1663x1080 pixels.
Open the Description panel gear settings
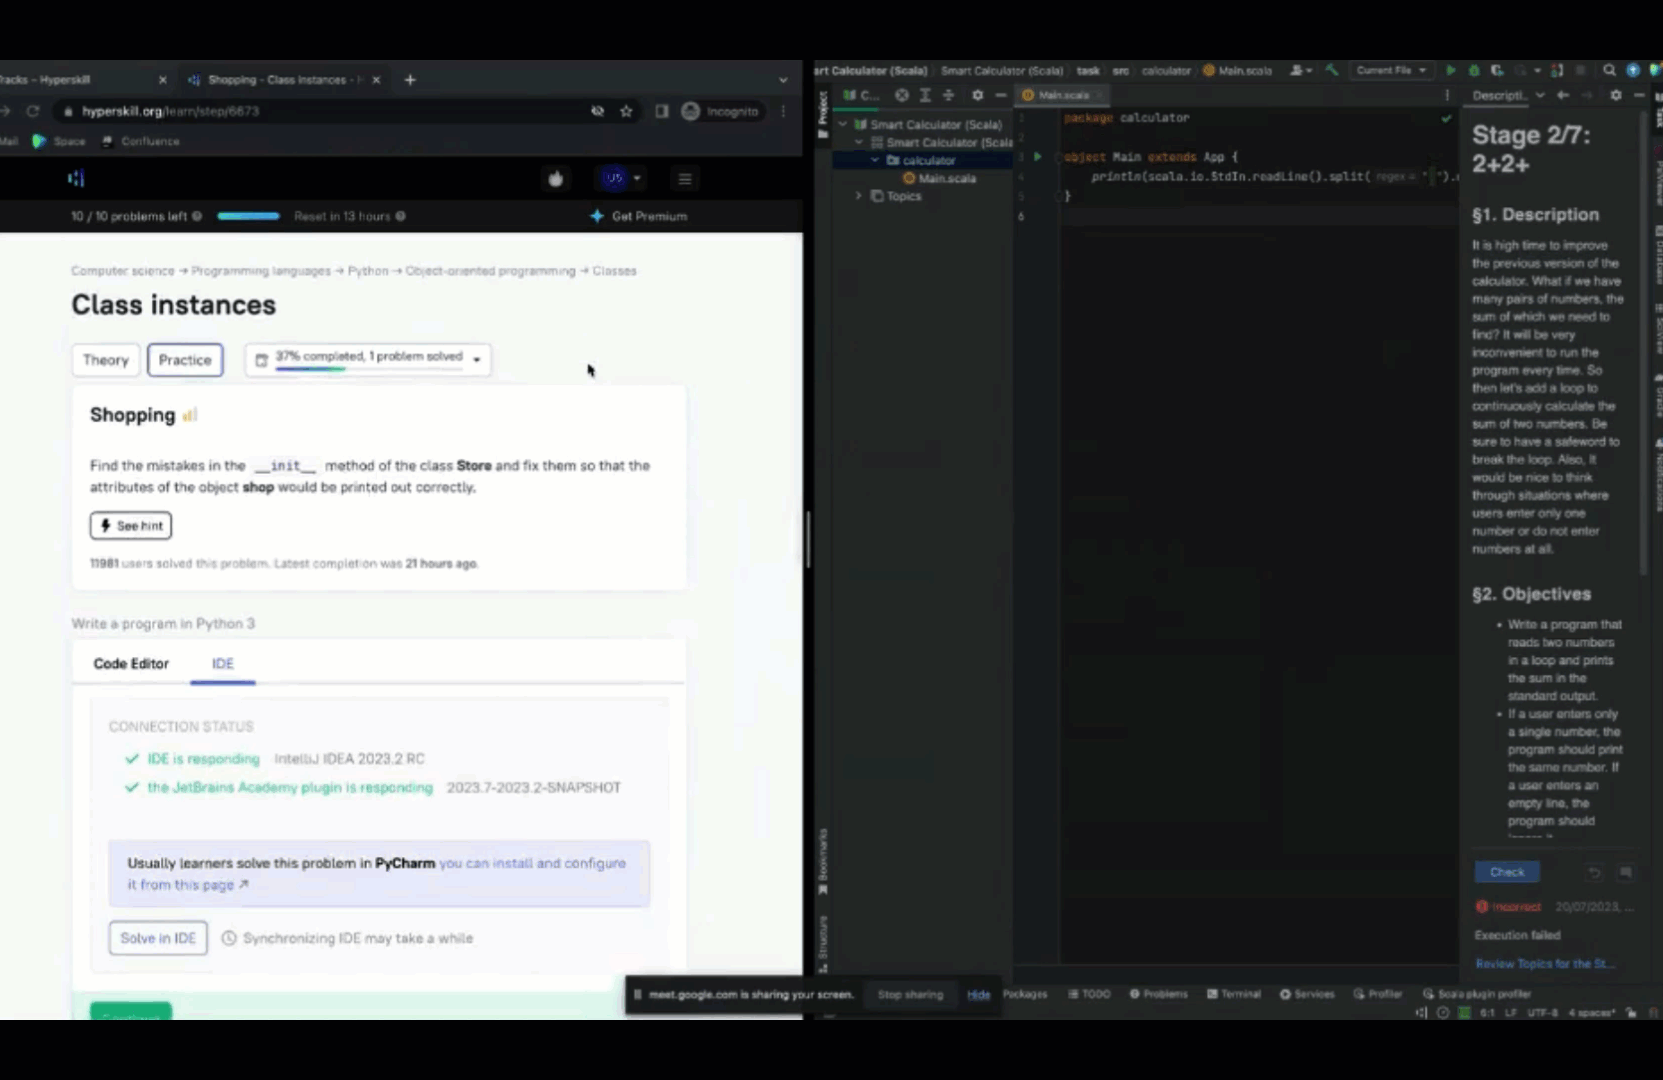point(1616,95)
